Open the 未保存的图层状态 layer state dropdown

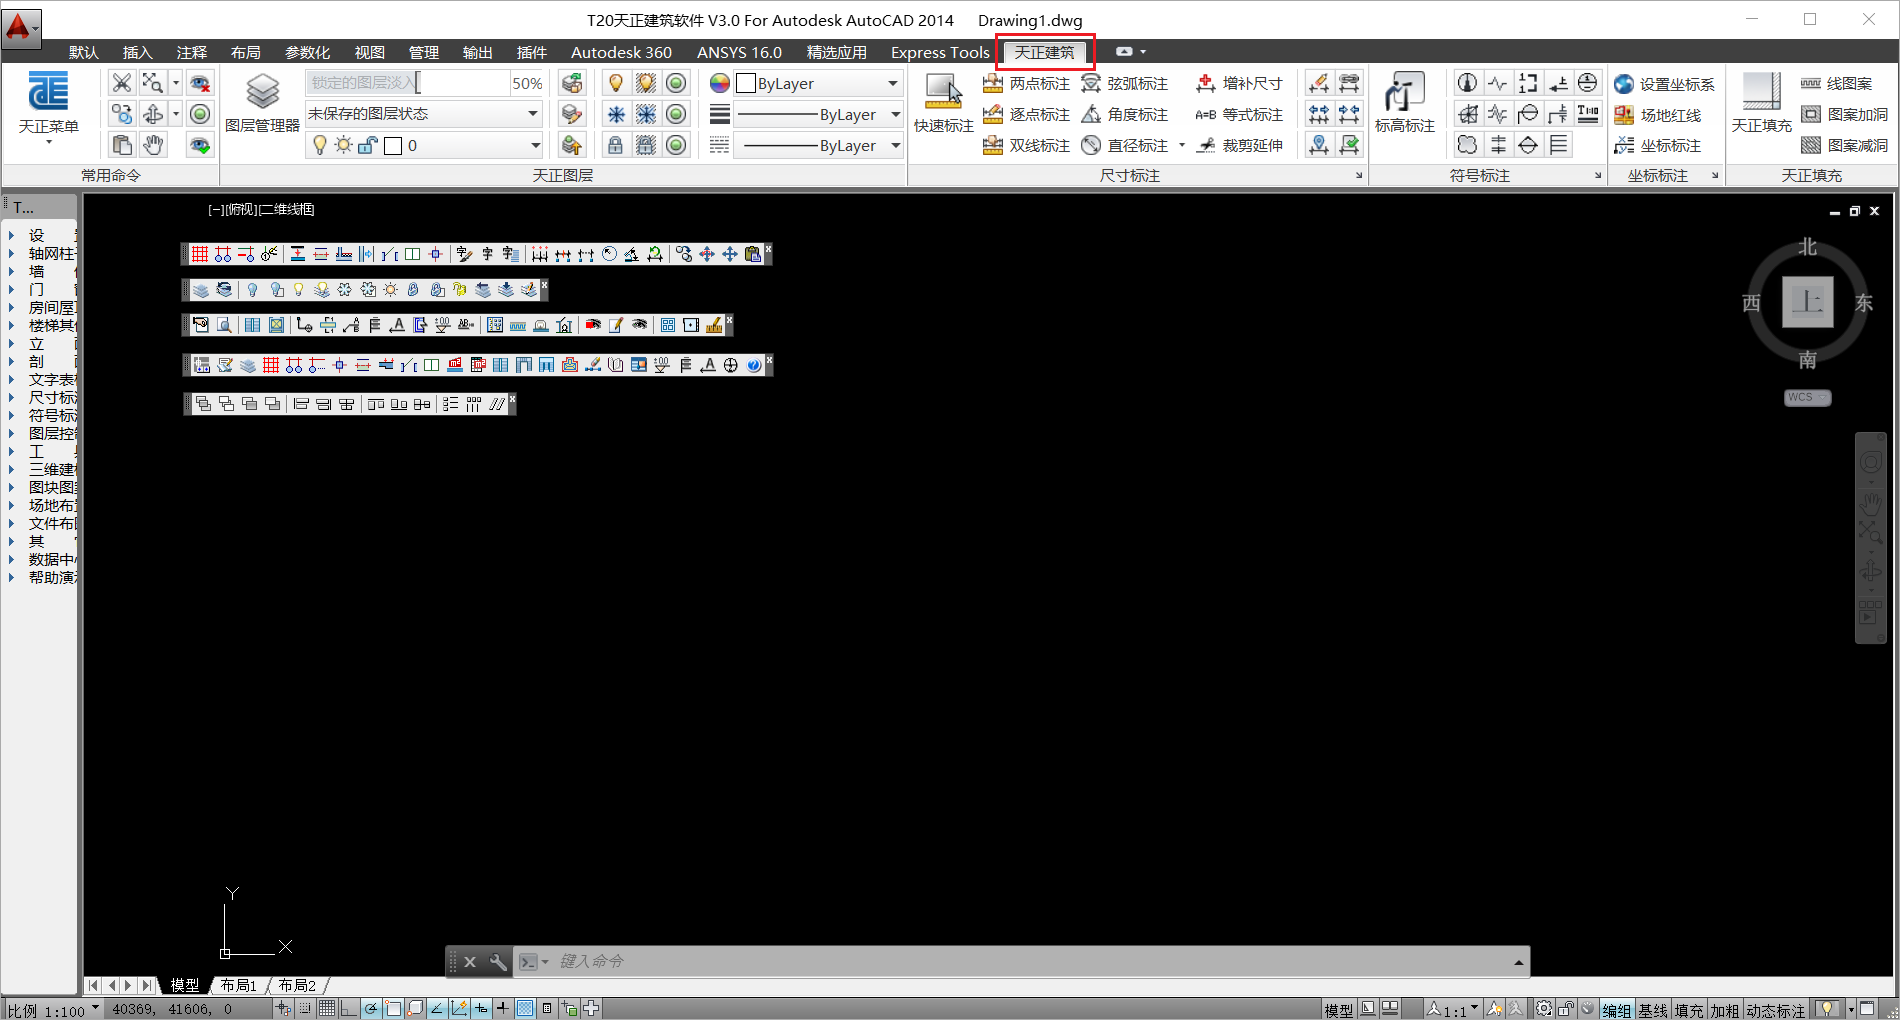click(424, 114)
